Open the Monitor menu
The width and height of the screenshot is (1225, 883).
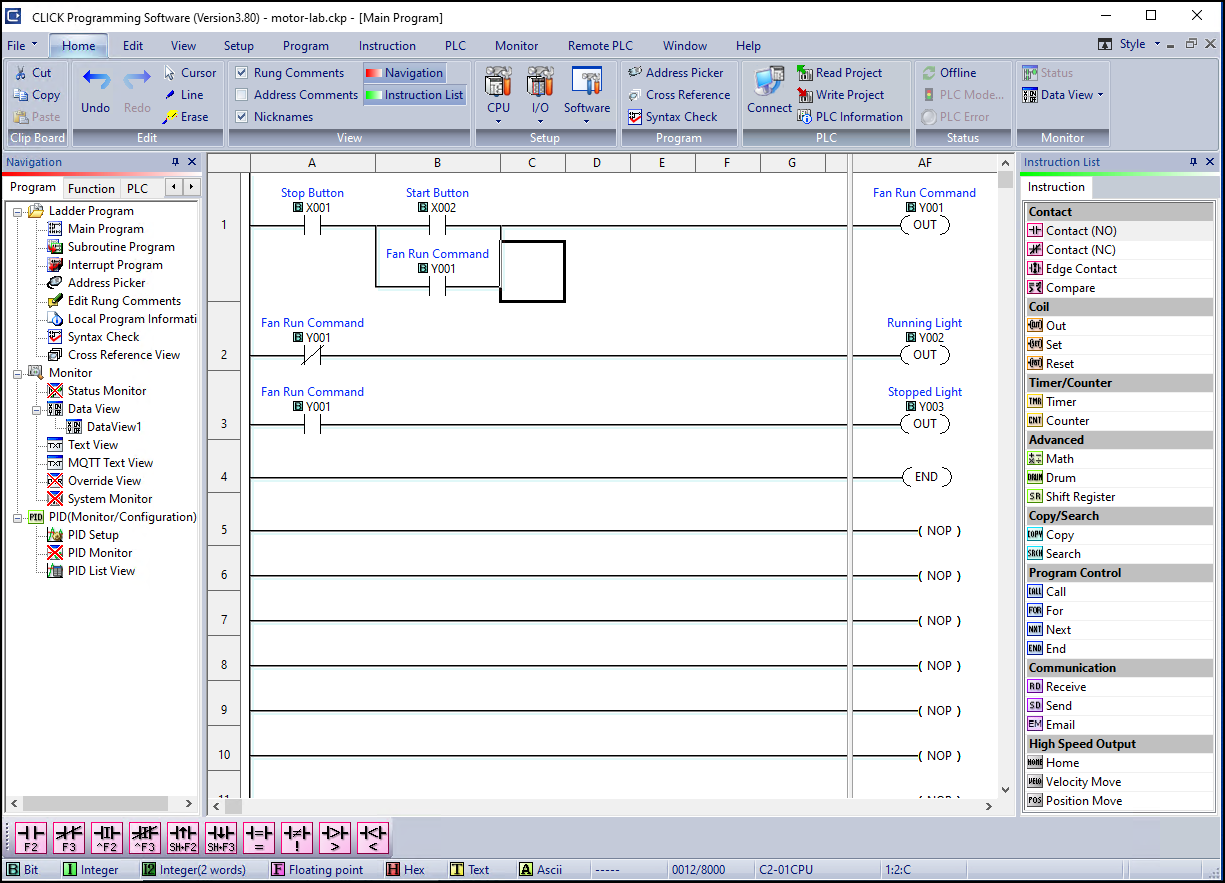point(516,45)
